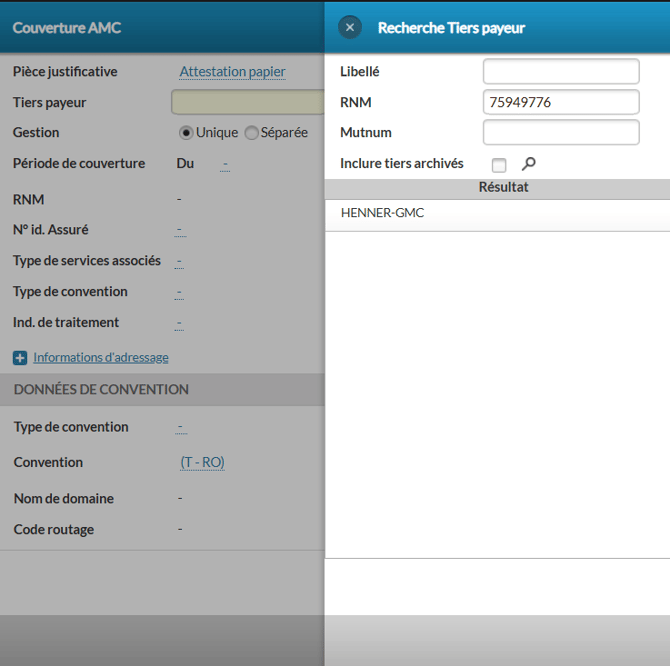Screen dimensions: 670x666
Task: Select the Unique gestion radio button
Action: pos(186,133)
